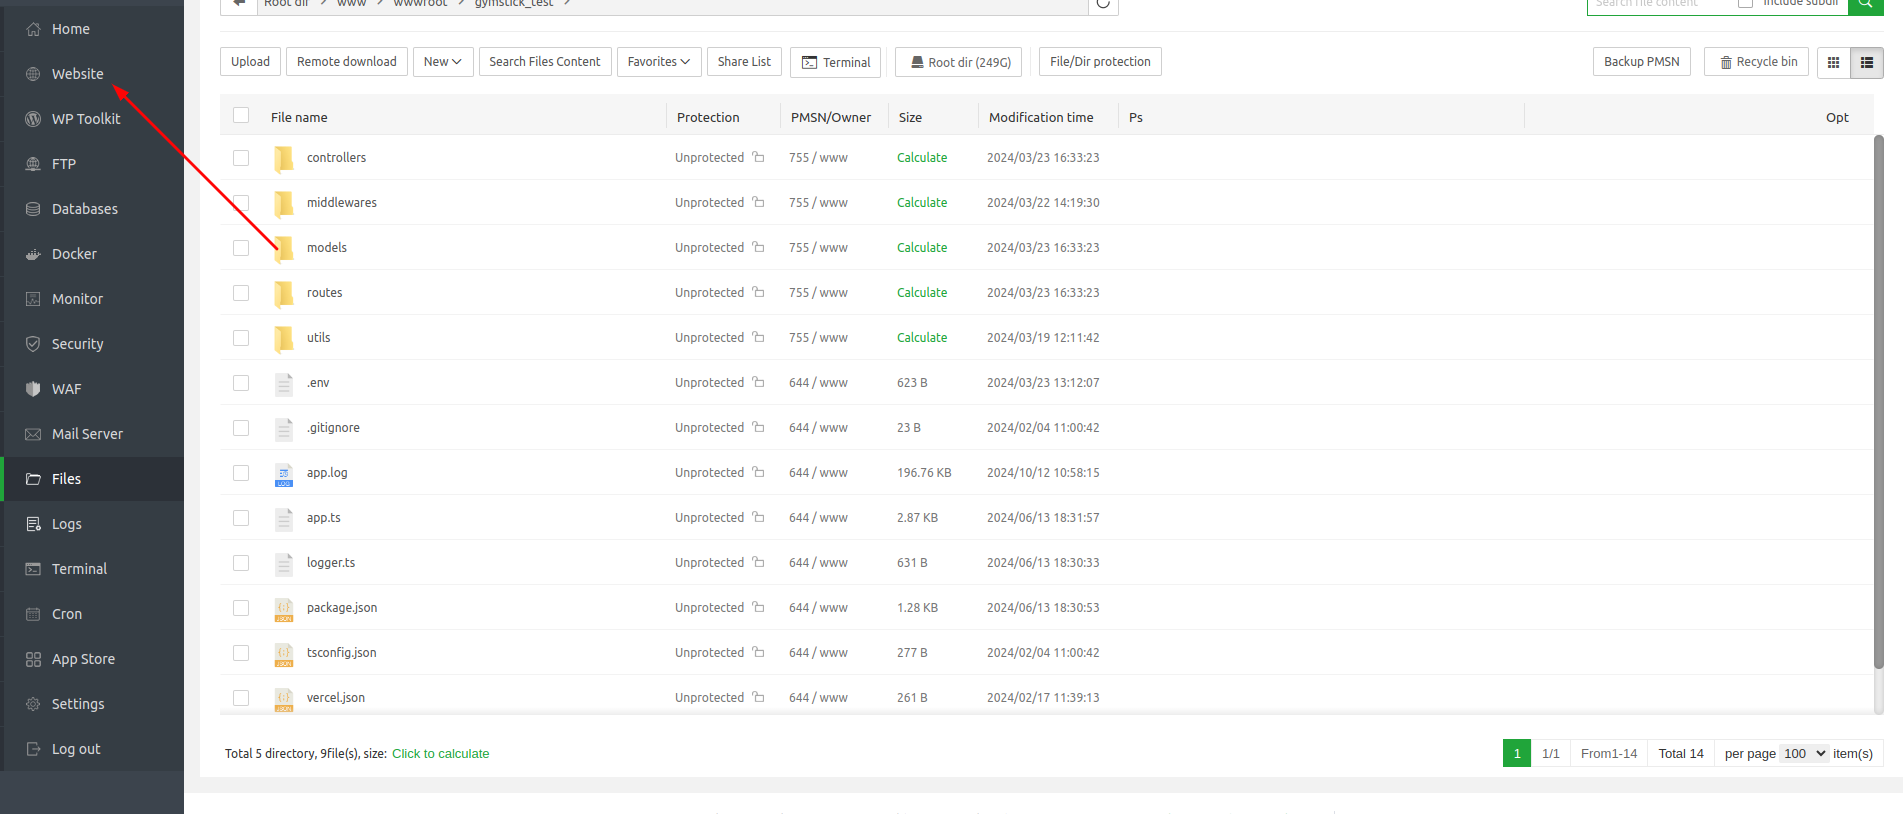Click the package.json file icon
The image size is (1903, 814).
284,609
